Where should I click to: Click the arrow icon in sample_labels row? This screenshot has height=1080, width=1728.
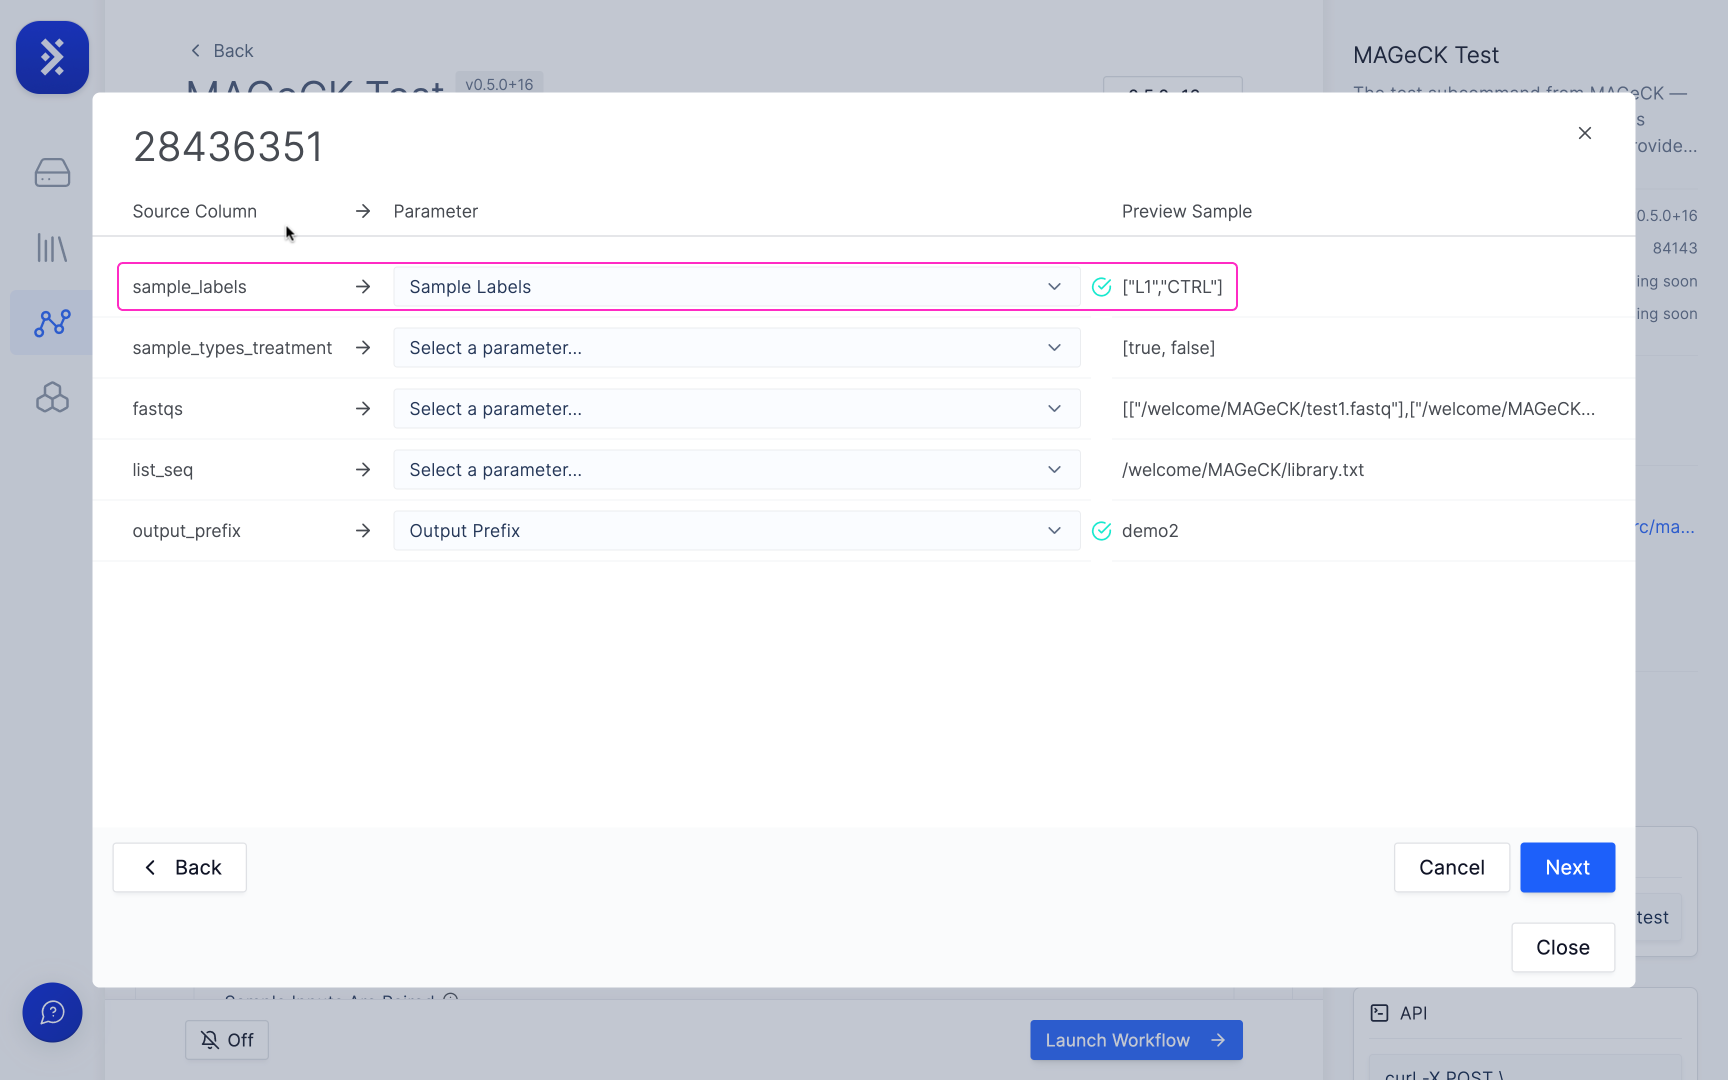coord(363,287)
